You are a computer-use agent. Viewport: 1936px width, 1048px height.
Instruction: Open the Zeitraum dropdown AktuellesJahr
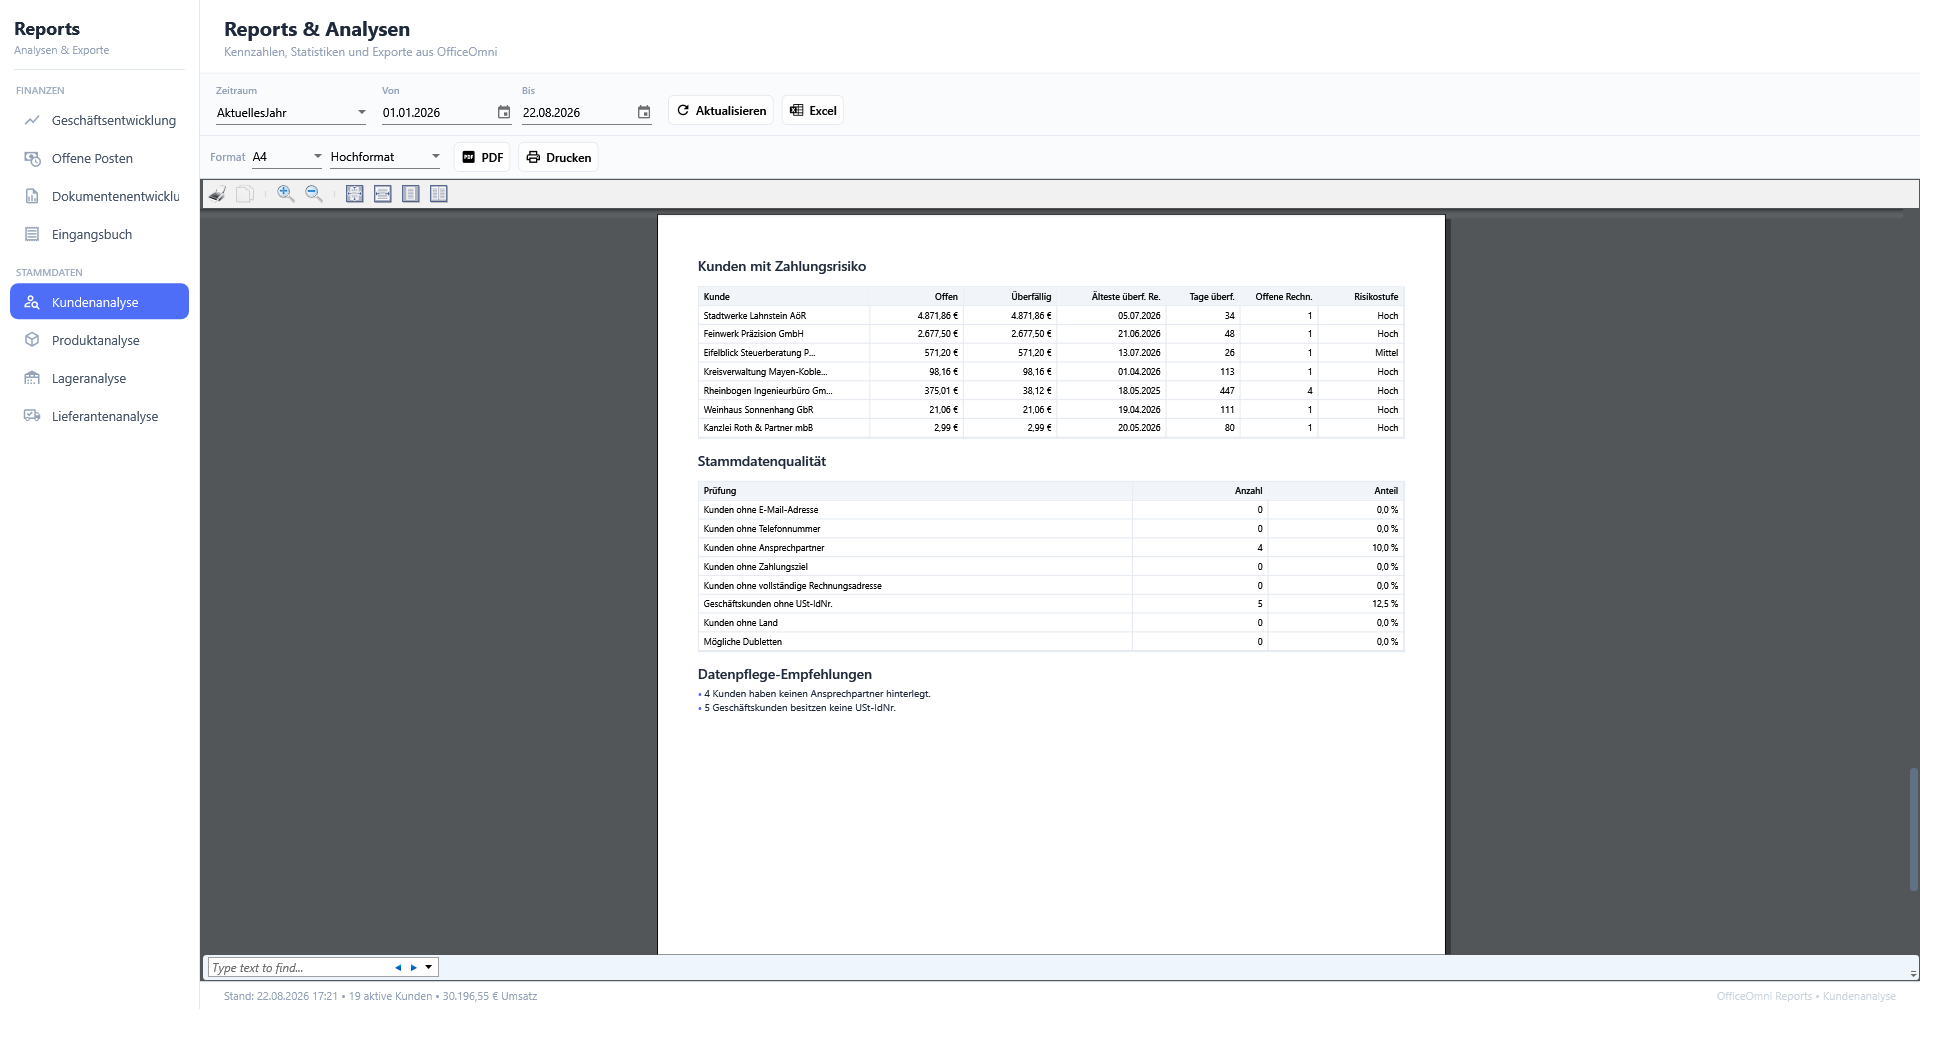point(292,113)
